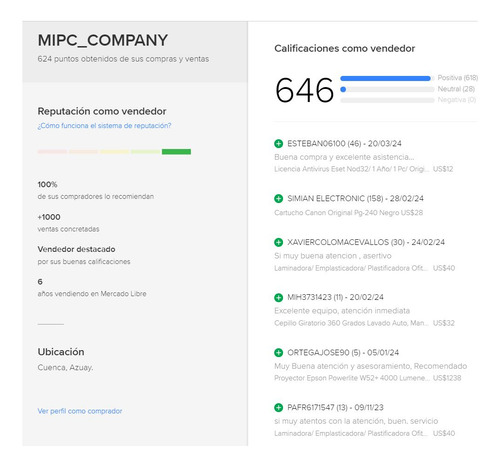Open Proyector Epson Powerlite W52+ product
This screenshot has width=500, height=467.
coord(351,378)
